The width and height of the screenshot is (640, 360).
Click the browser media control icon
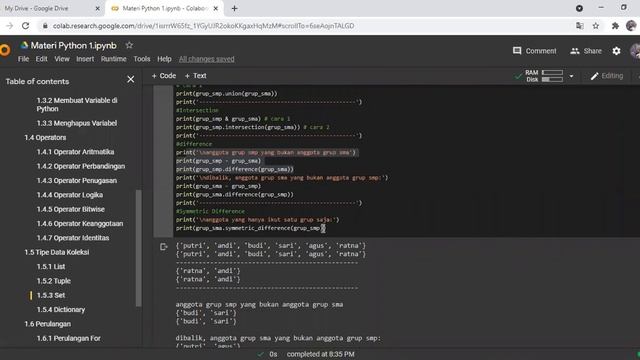[x=579, y=8]
